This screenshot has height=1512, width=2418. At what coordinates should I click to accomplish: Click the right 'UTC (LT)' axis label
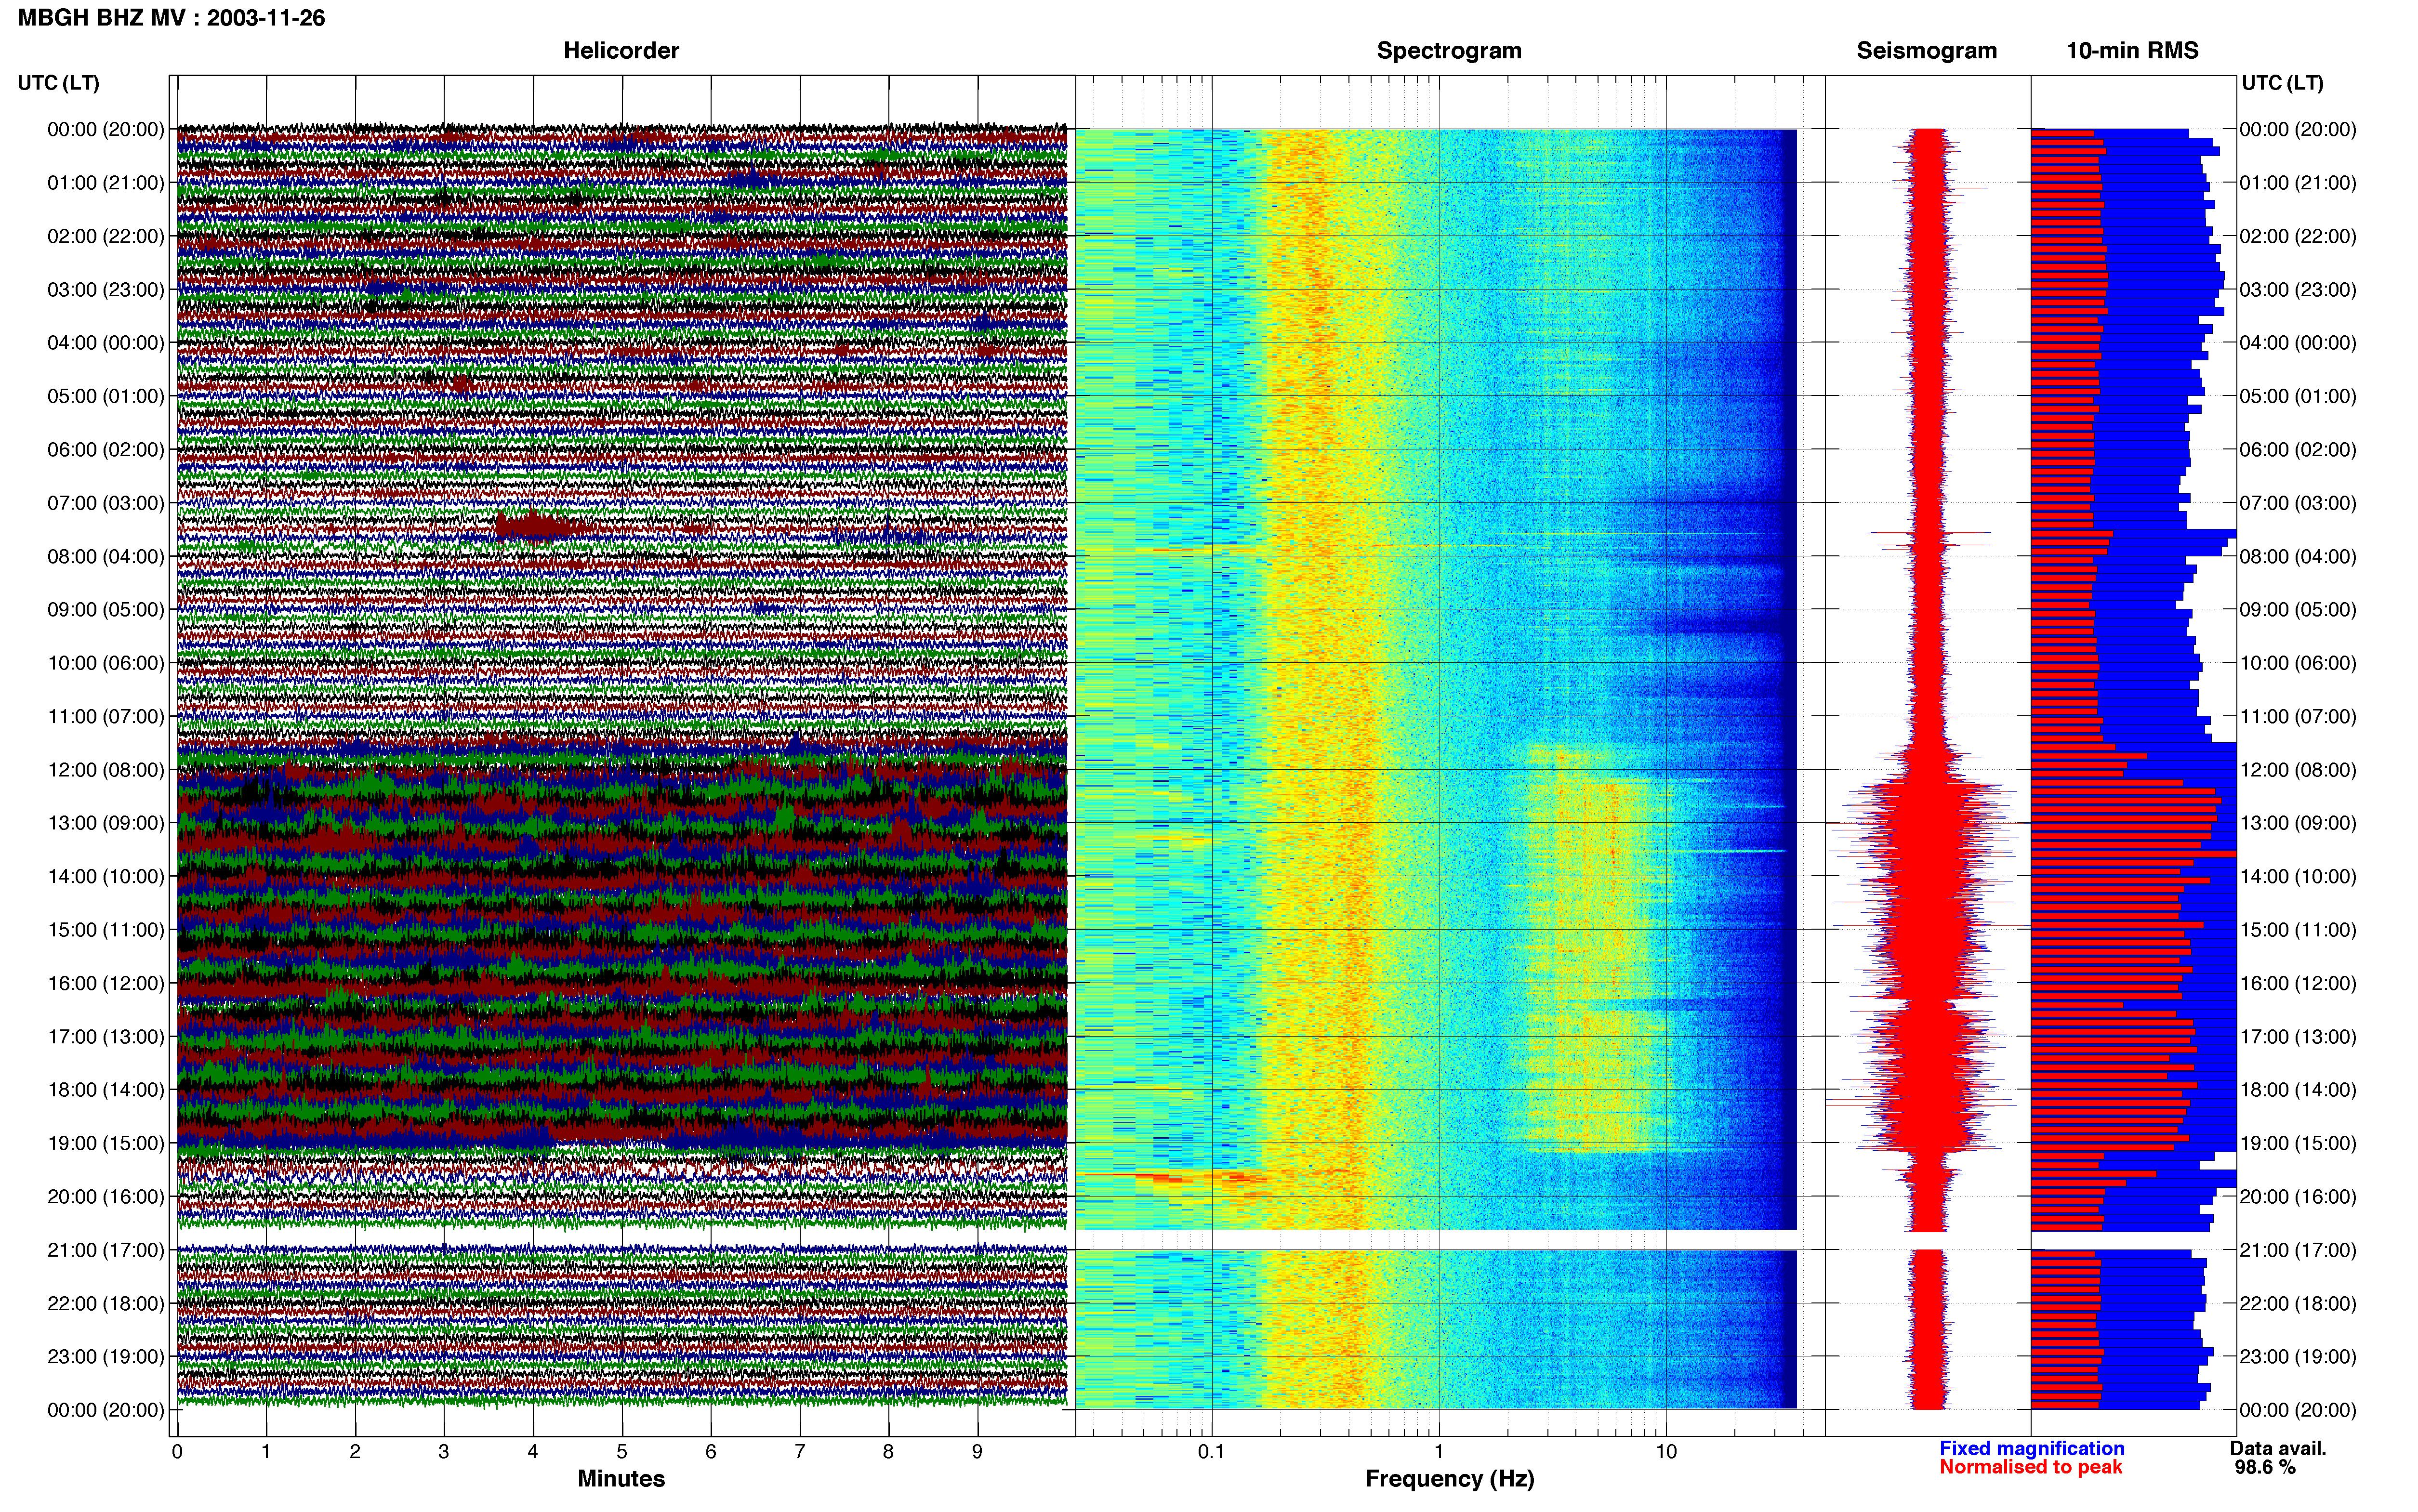coord(2282,83)
